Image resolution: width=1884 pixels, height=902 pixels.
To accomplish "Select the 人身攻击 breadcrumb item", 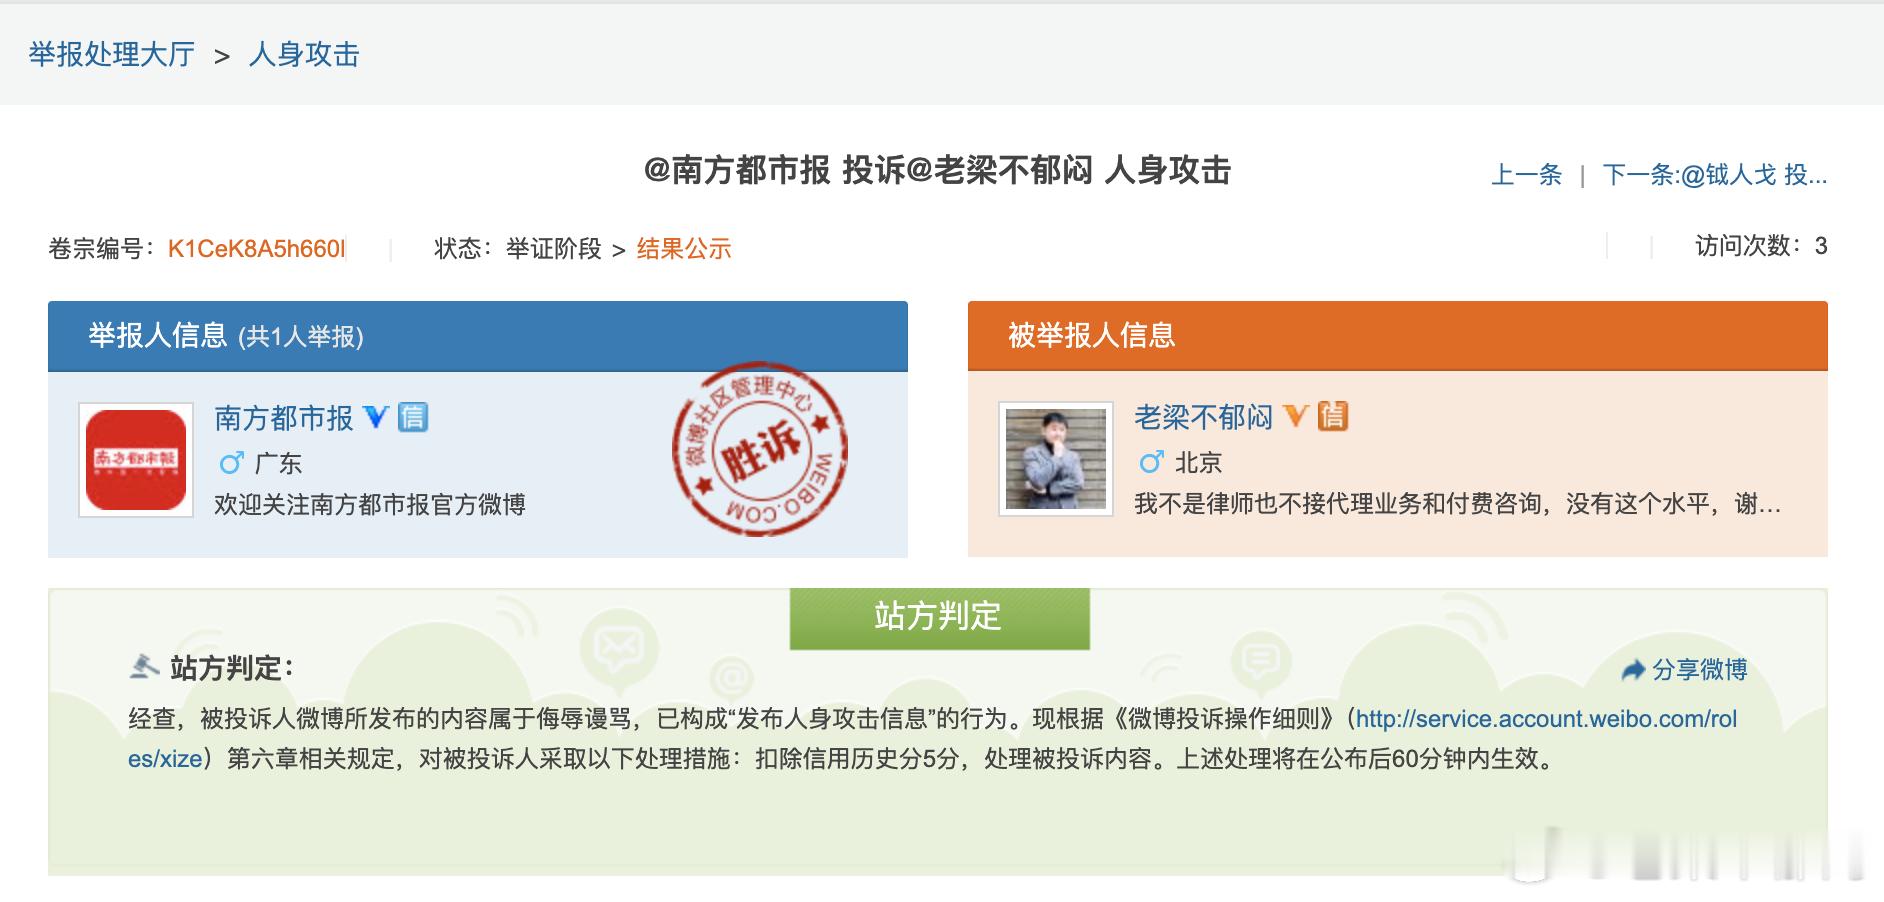I will (x=303, y=54).
